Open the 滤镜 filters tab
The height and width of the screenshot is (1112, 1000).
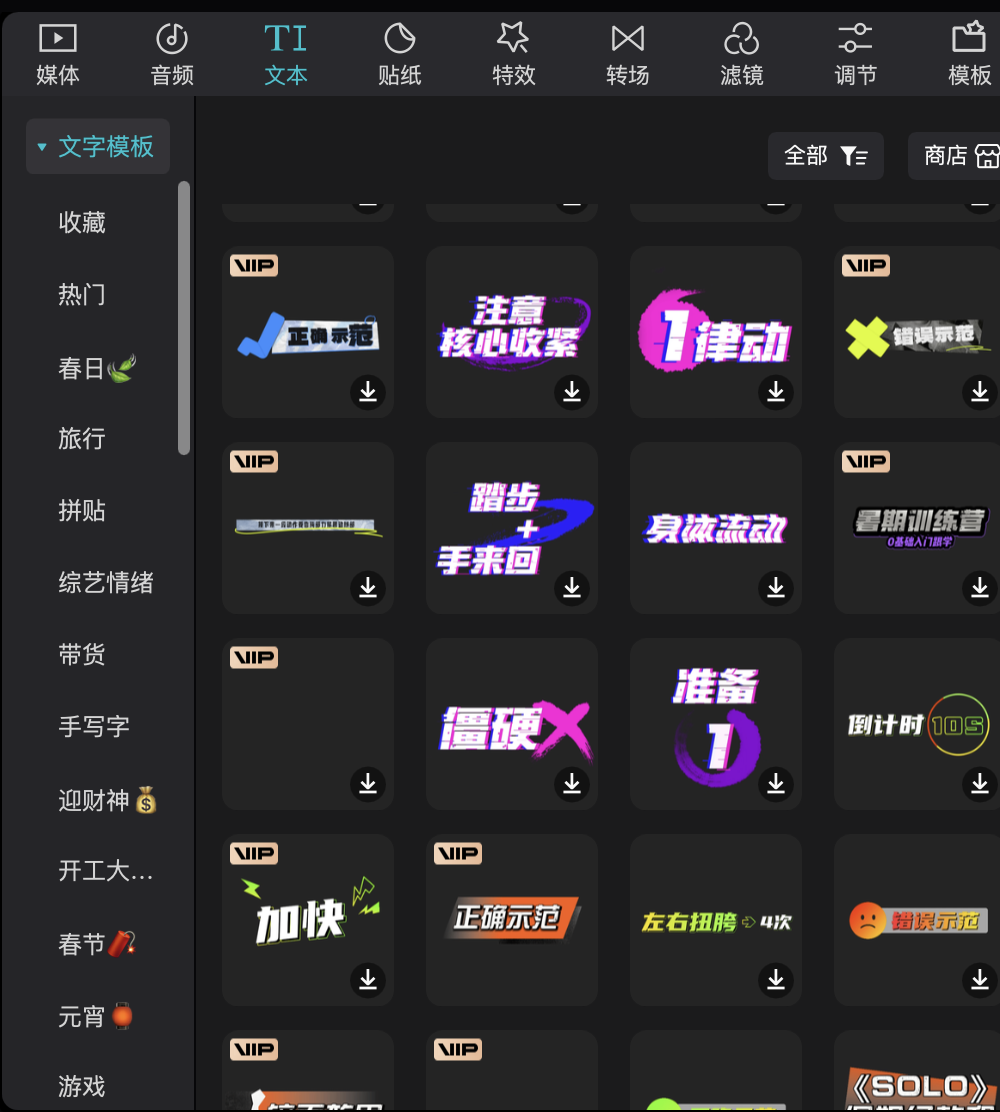point(741,55)
